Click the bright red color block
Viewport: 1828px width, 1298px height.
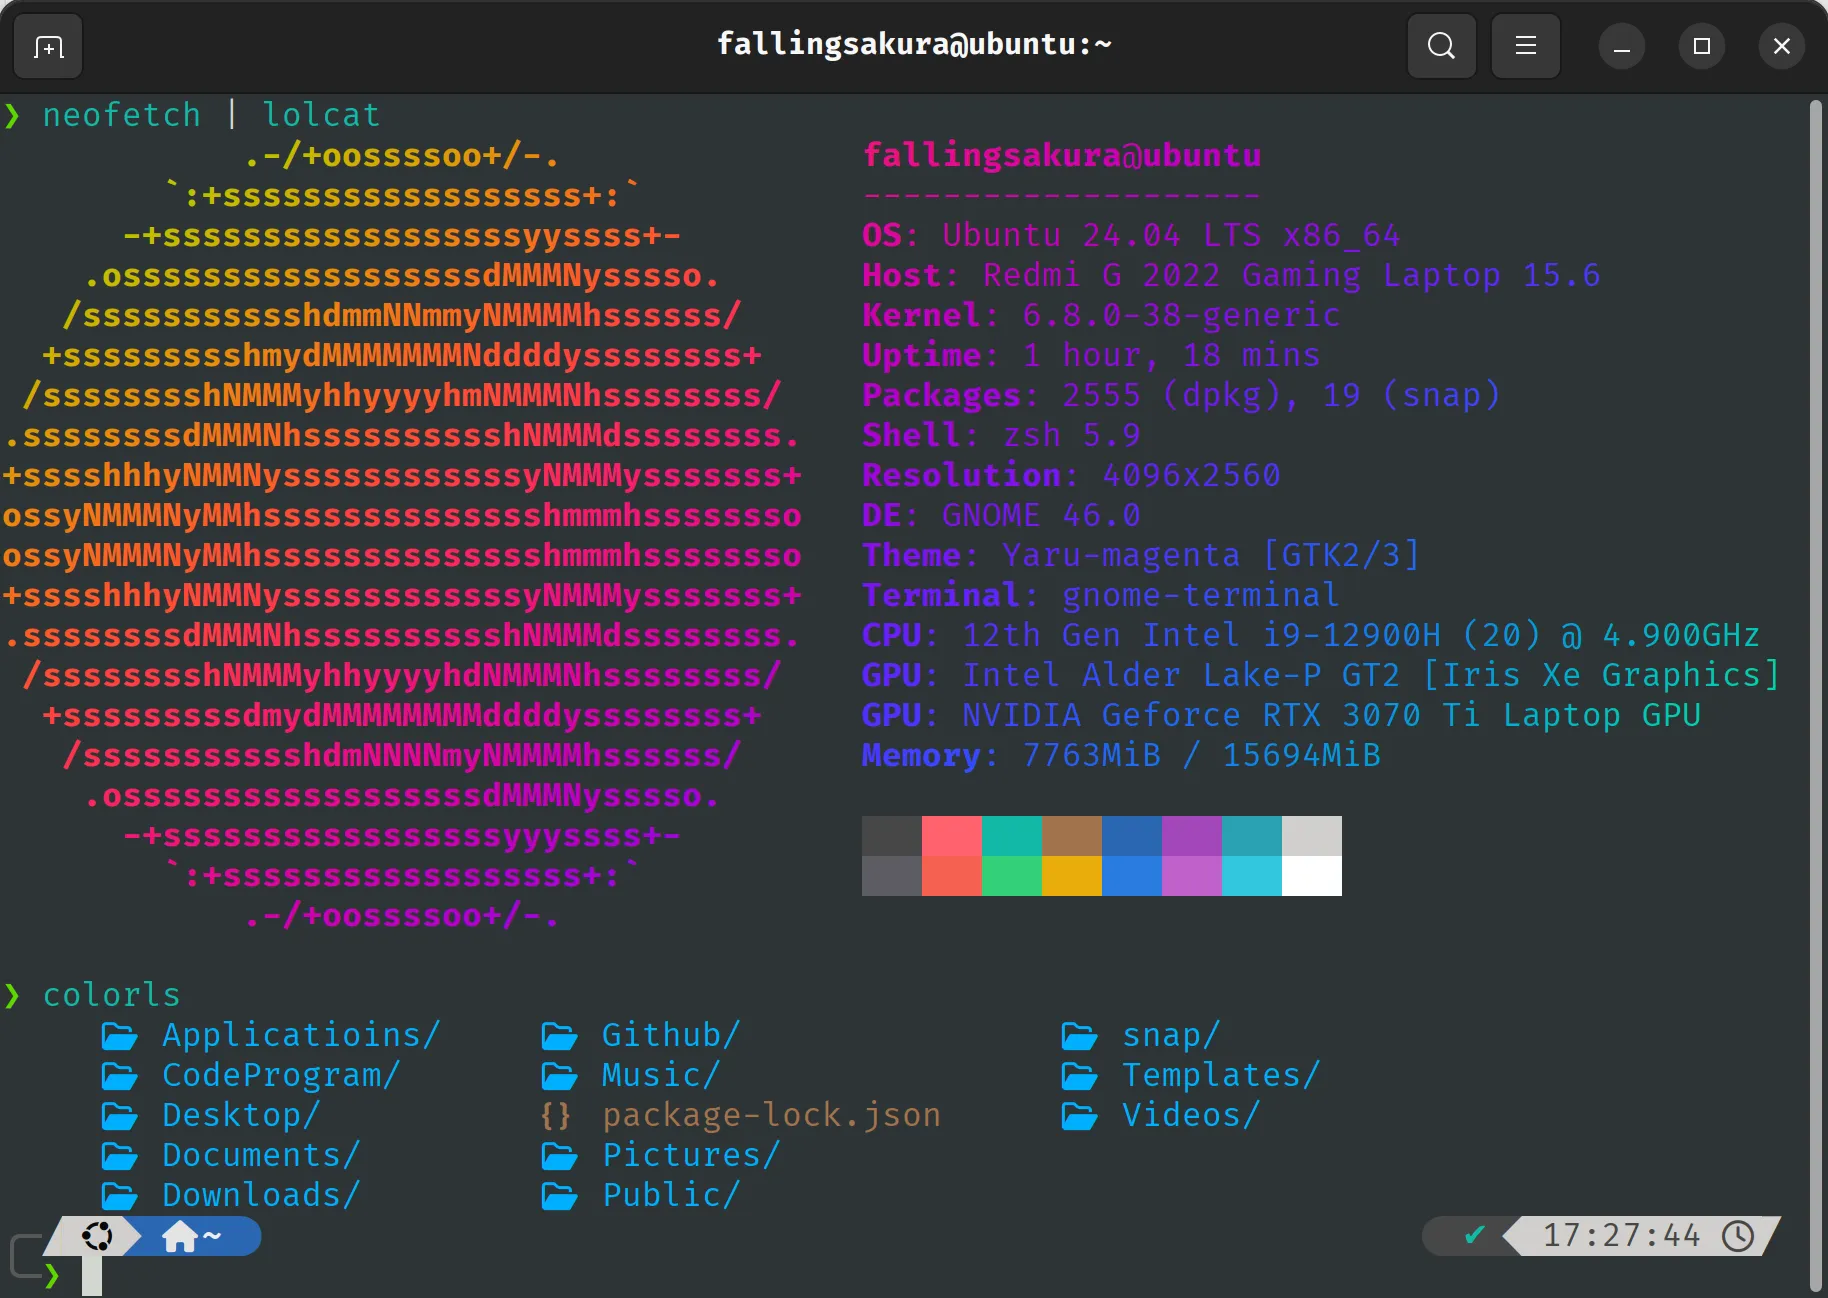pos(951,836)
